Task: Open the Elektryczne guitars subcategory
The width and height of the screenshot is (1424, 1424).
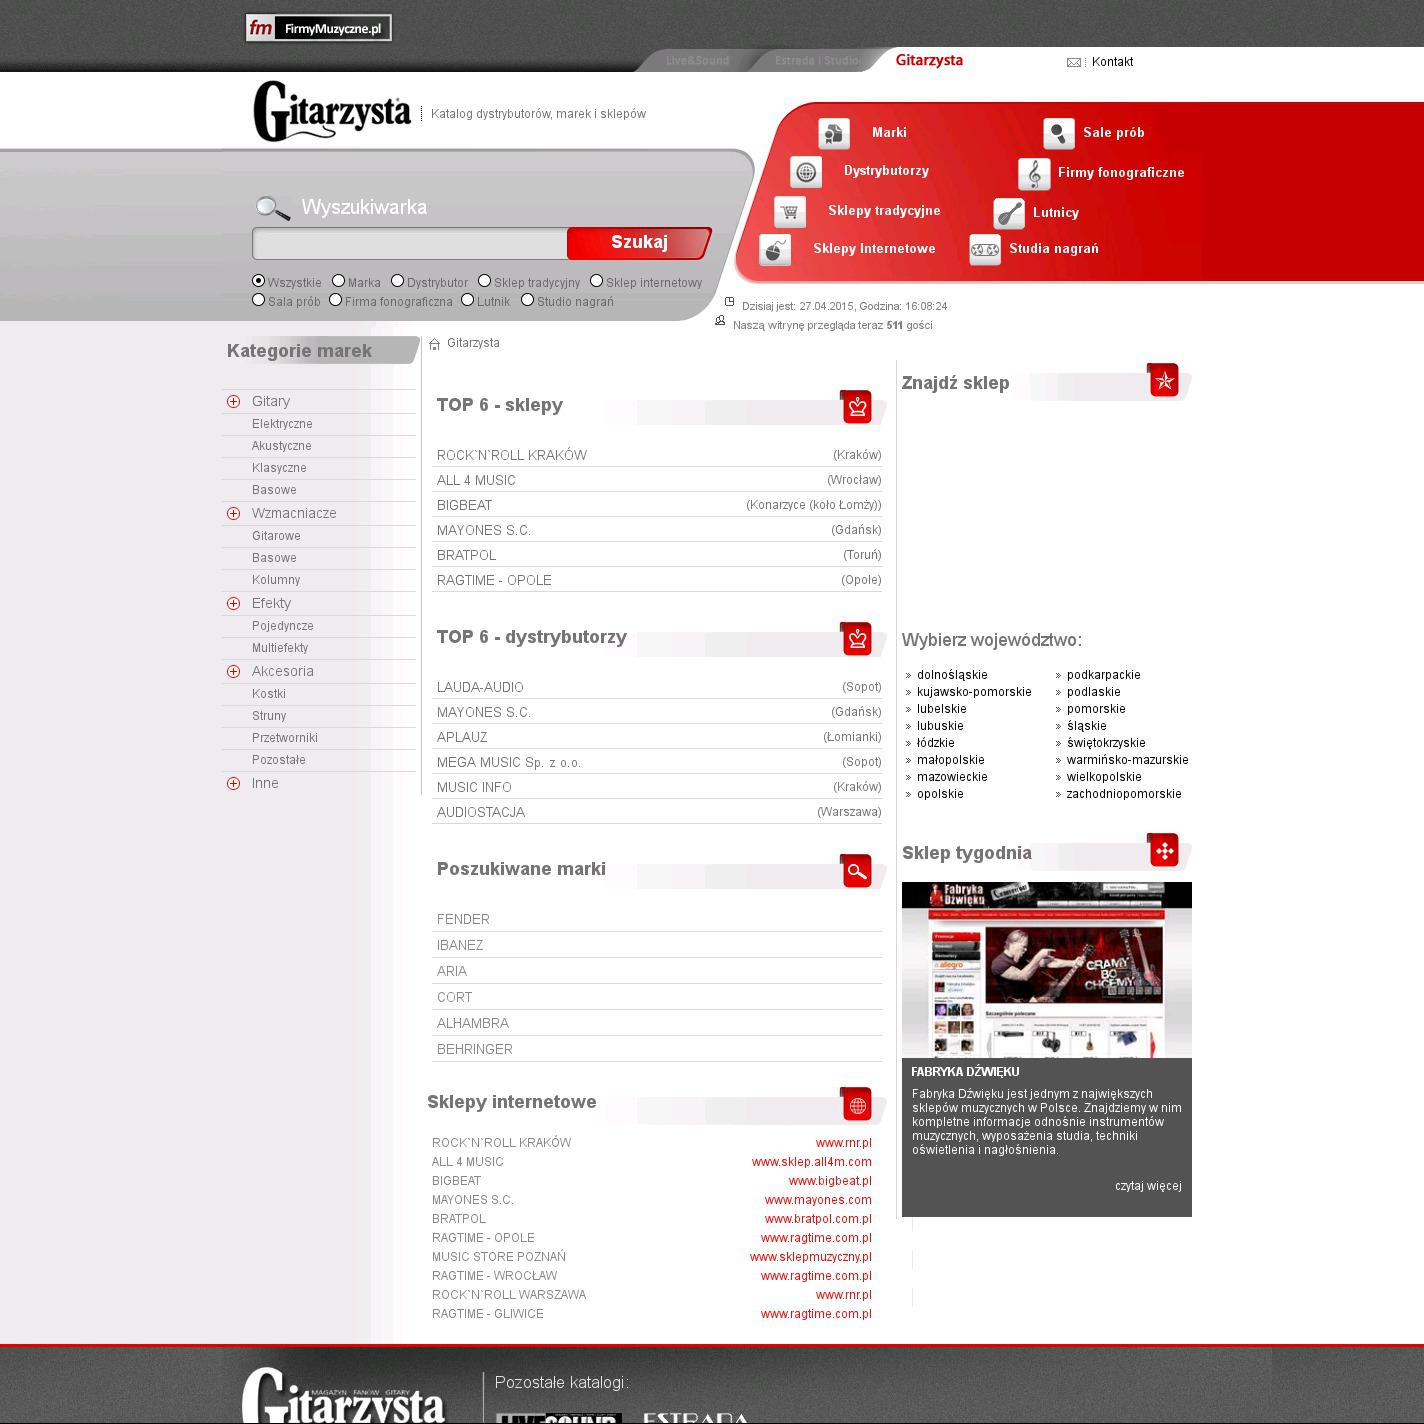Action: tap(282, 424)
